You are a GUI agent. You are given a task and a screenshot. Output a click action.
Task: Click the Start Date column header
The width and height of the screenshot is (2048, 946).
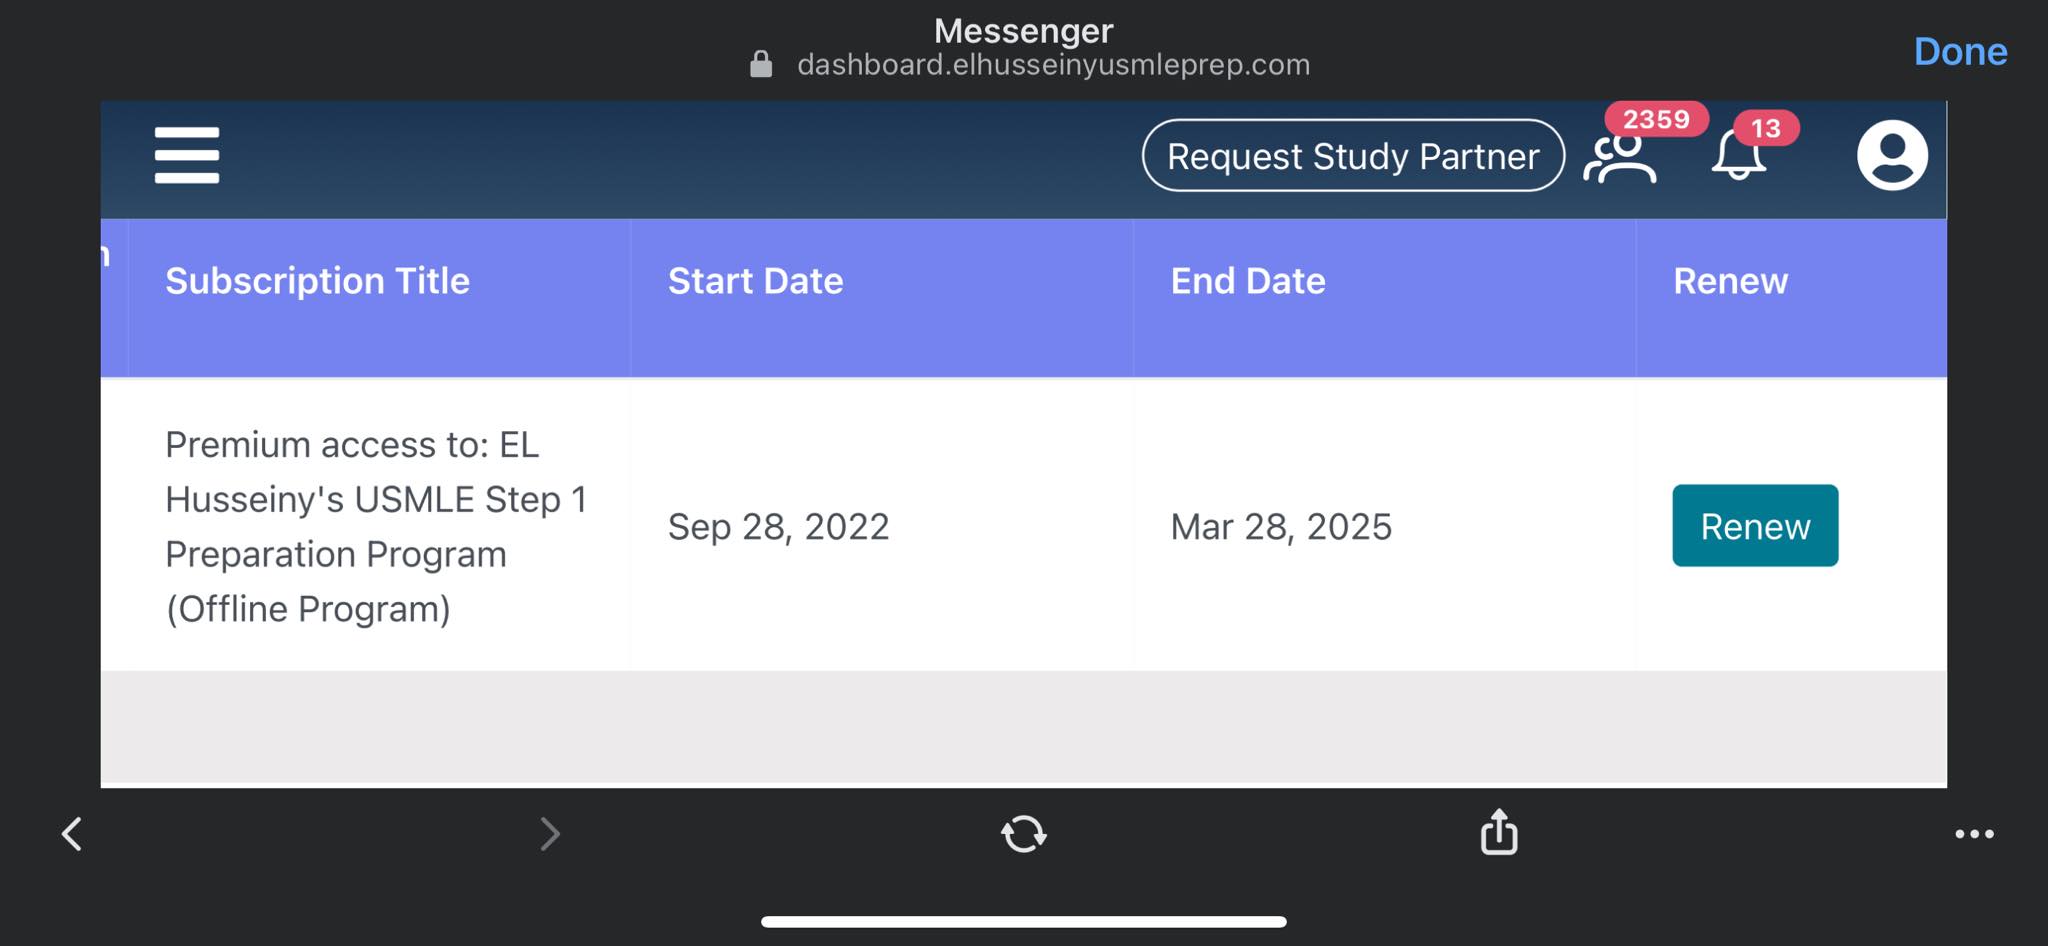point(755,281)
